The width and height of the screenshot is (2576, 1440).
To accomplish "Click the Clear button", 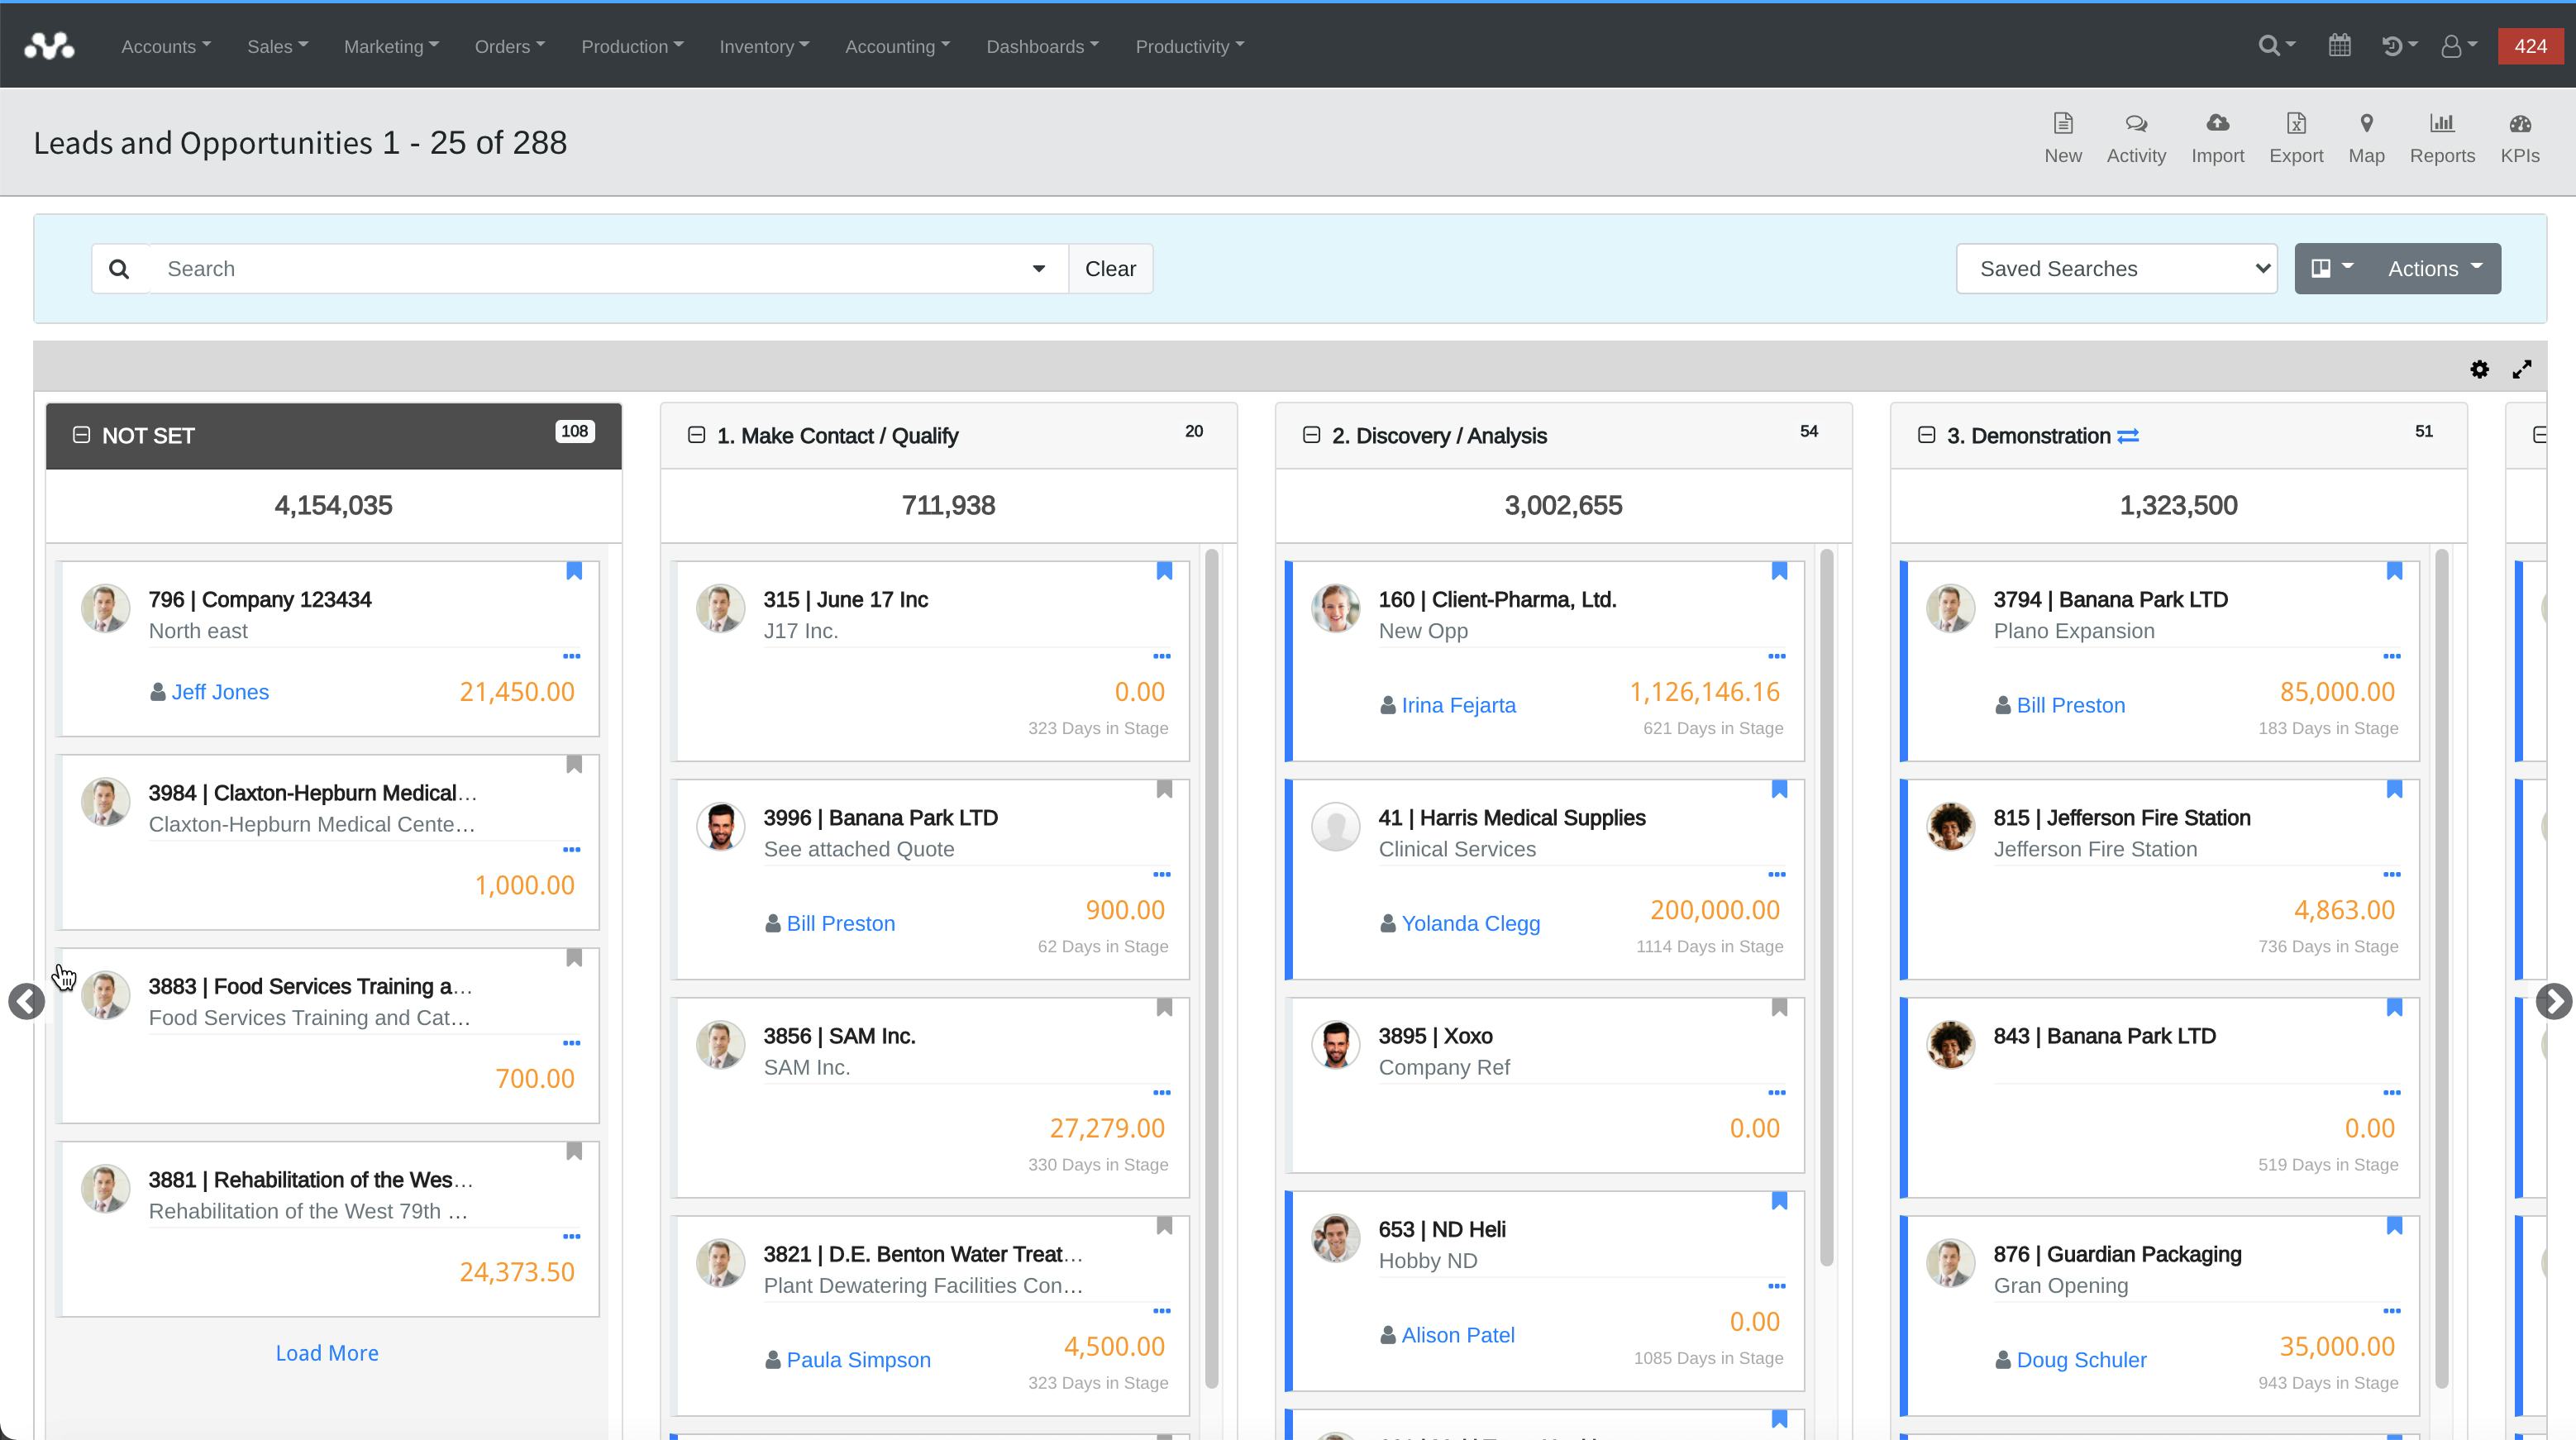I will pos(1110,268).
